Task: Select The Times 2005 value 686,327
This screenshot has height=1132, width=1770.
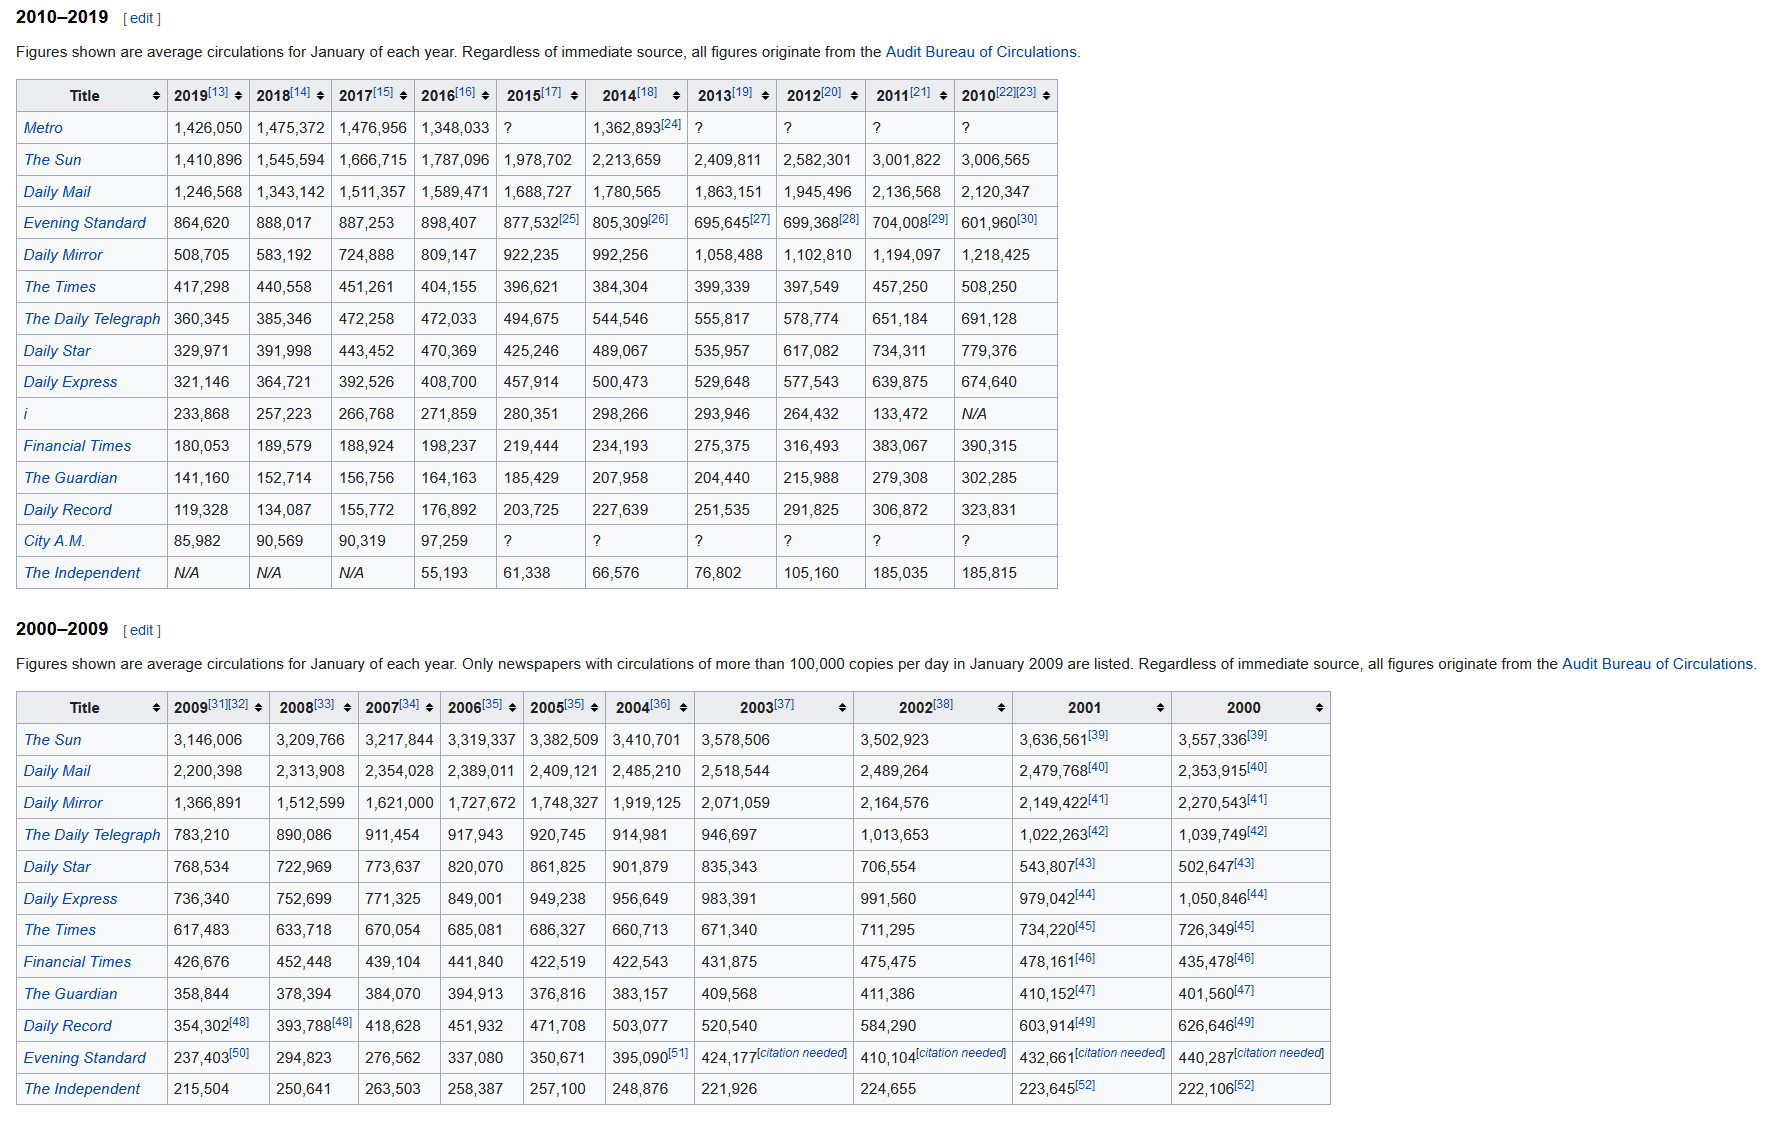Action: tap(558, 930)
